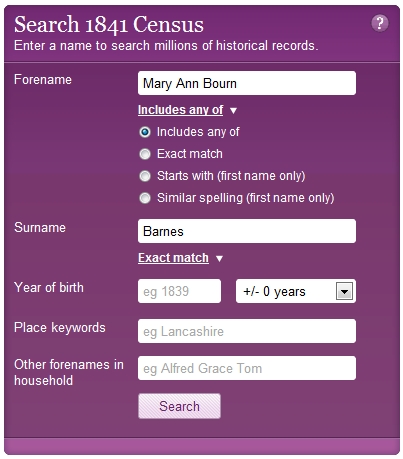Select the Other forenames in household field
Image resolution: width=403 pixels, height=459 pixels.
point(247,368)
